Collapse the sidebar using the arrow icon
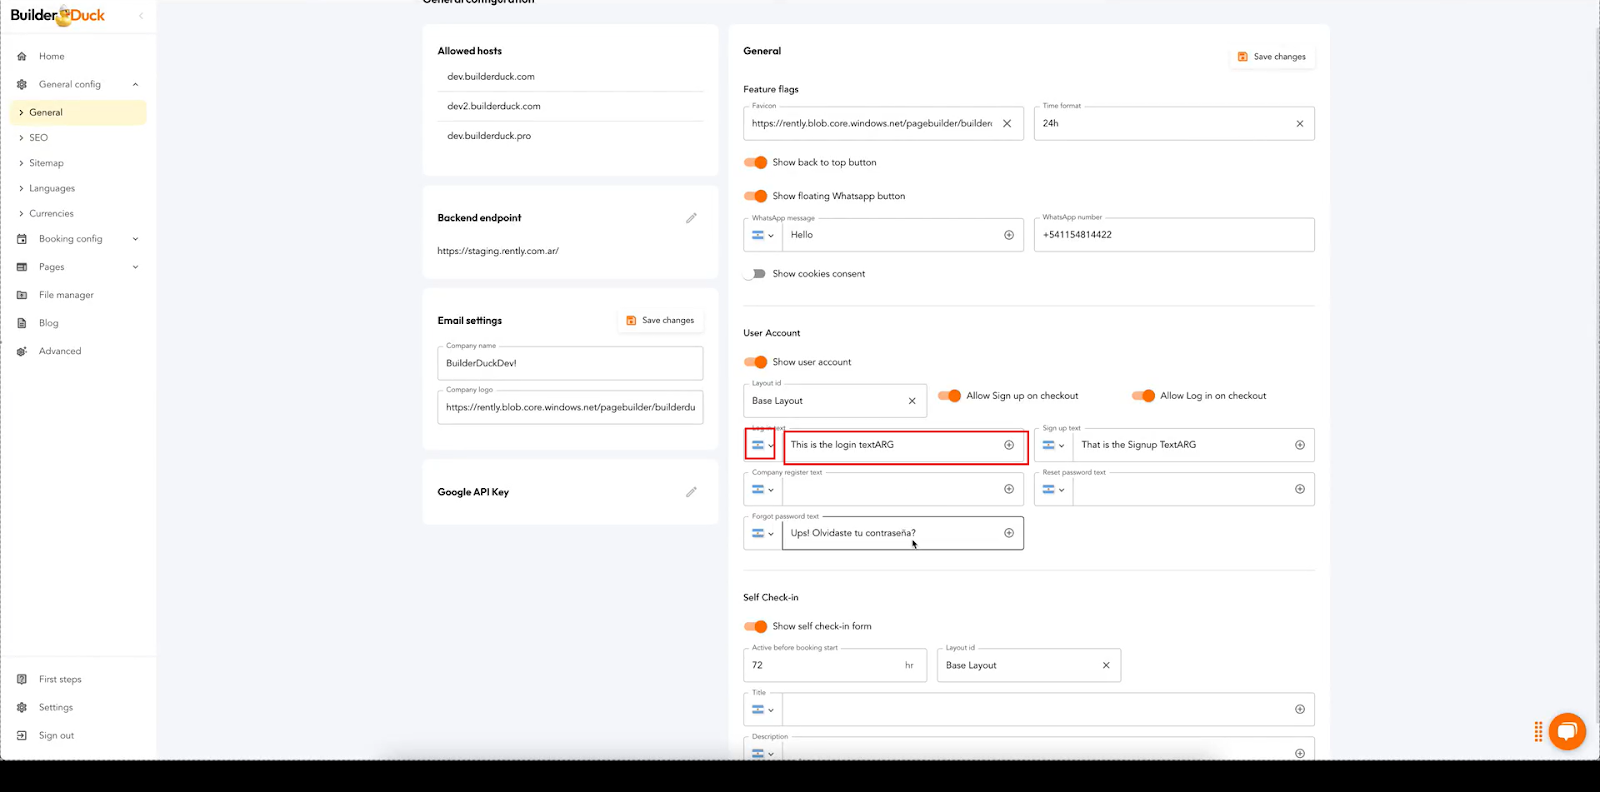Image resolution: width=1600 pixels, height=792 pixels. point(141,16)
